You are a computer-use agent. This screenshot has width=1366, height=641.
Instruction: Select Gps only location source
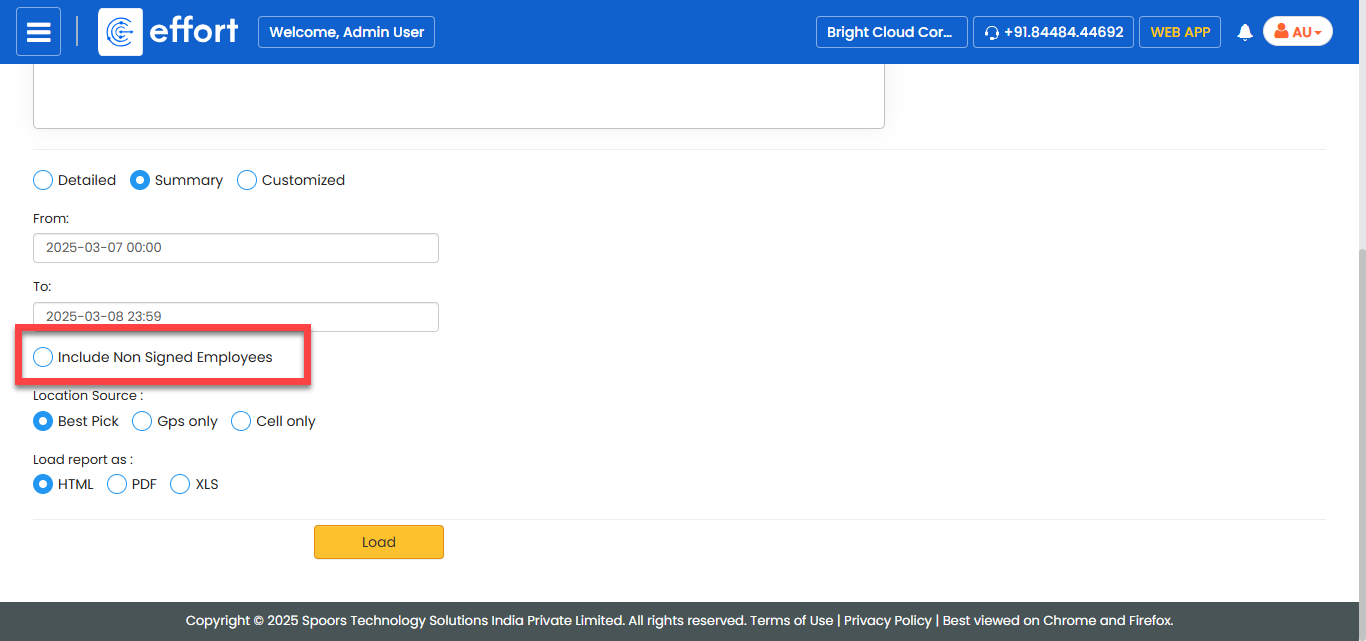click(142, 421)
